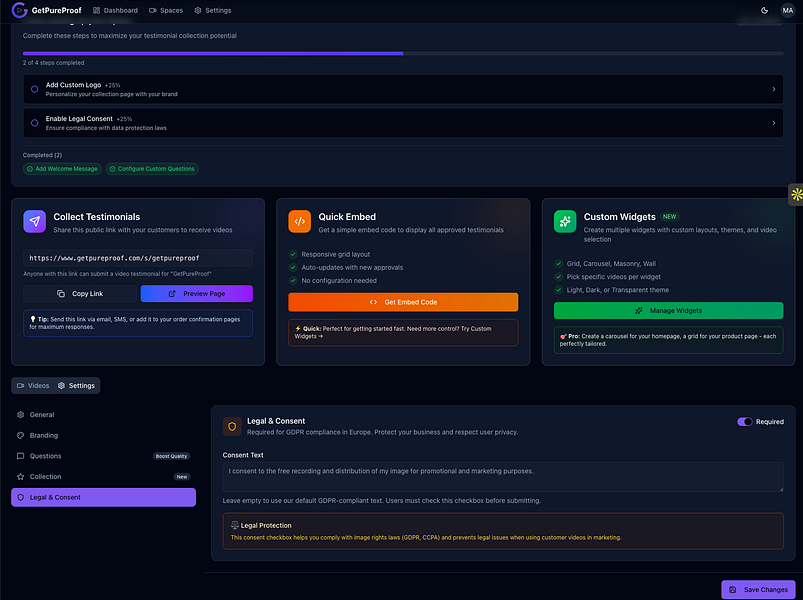Click the green Custom Widgets sparkle icon
The width and height of the screenshot is (803, 600).
565,221
